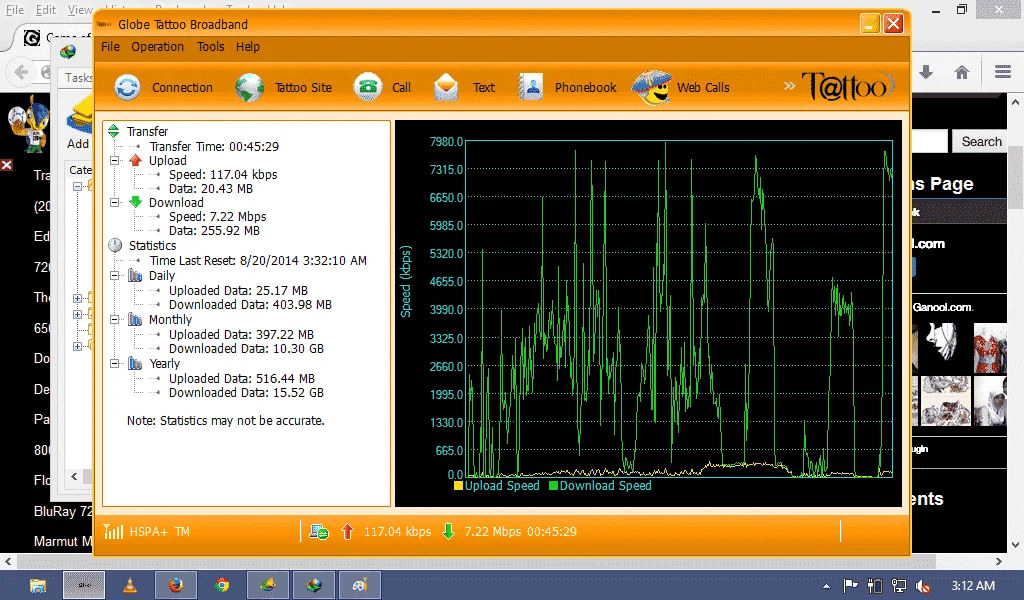1024x600 pixels.
Task: Click HSPA+ TM network label
Action: [159, 531]
